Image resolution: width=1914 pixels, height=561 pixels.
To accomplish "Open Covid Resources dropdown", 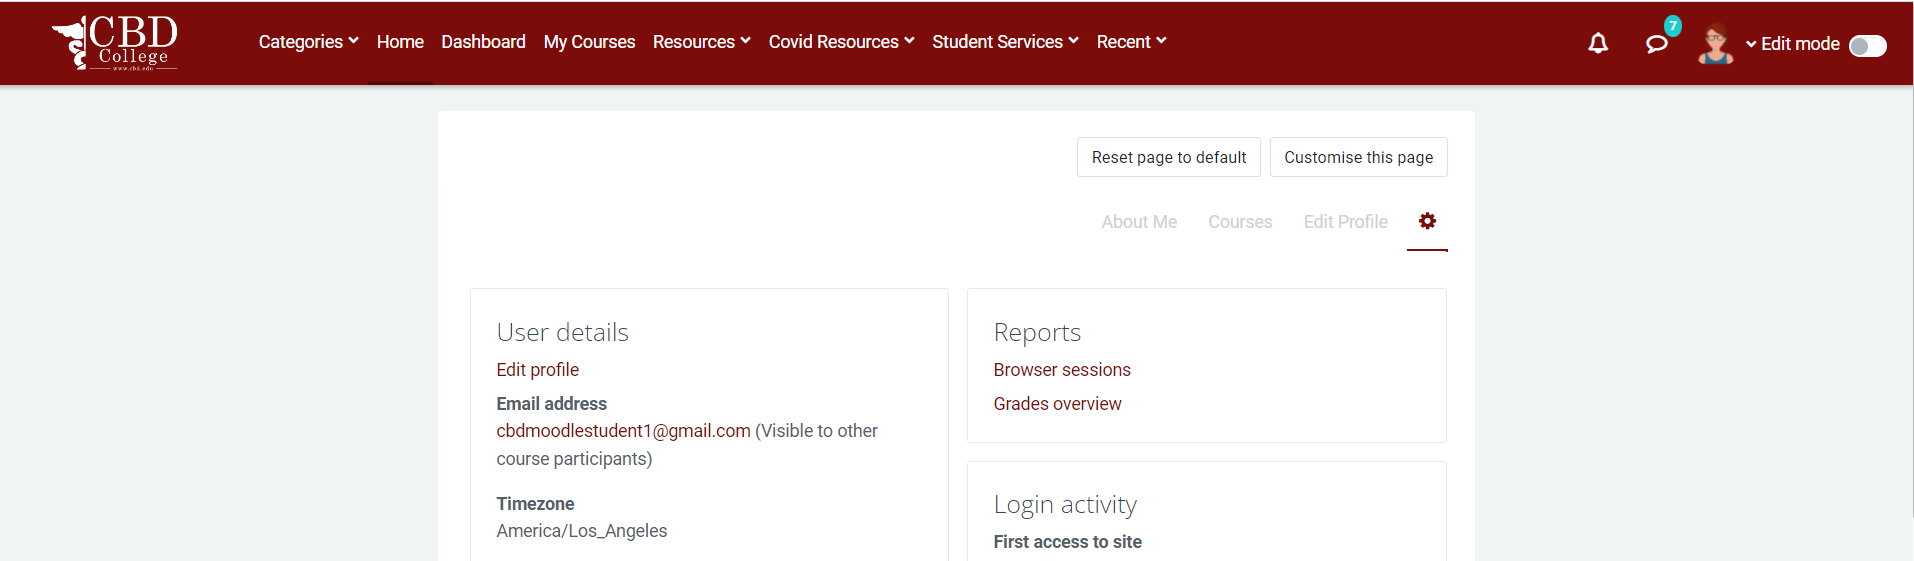I will [841, 42].
